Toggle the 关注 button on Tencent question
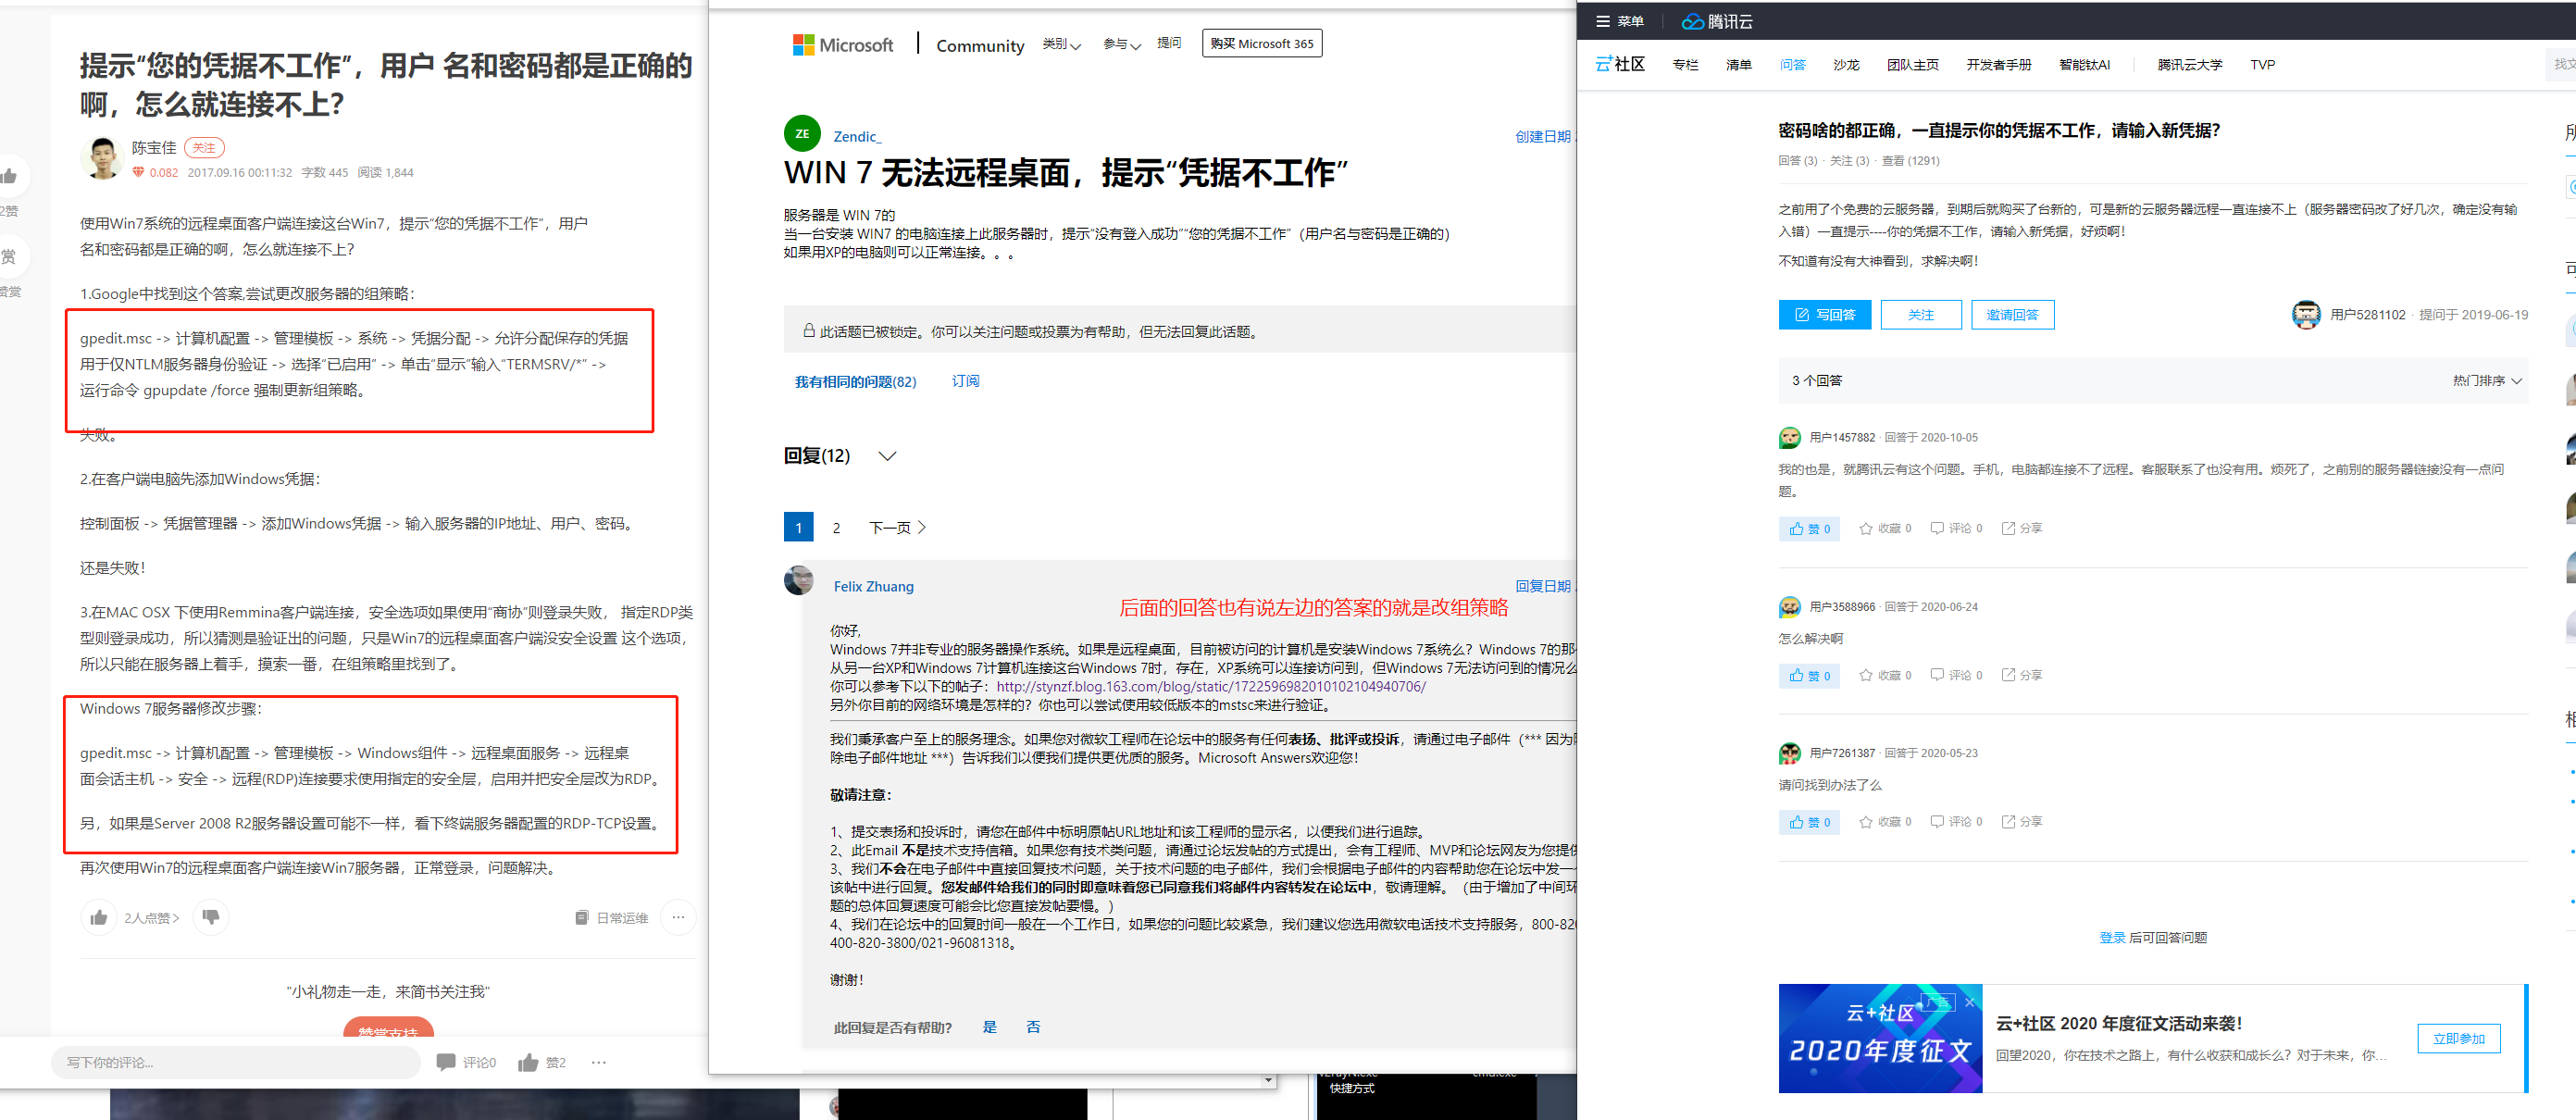The image size is (2576, 1120). click(x=1920, y=315)
